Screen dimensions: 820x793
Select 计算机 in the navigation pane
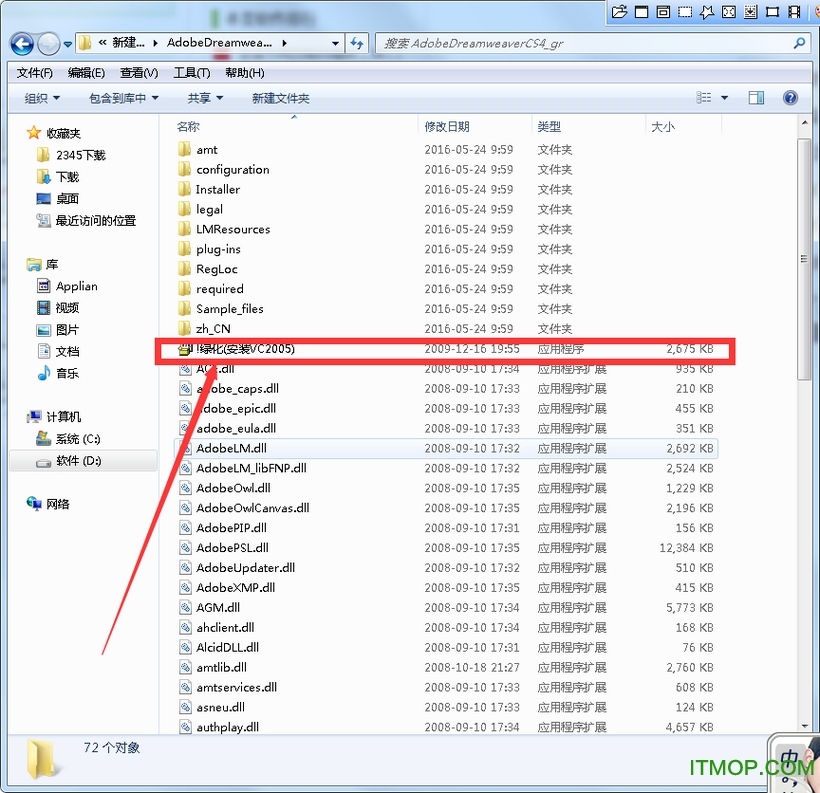[54, 417]
